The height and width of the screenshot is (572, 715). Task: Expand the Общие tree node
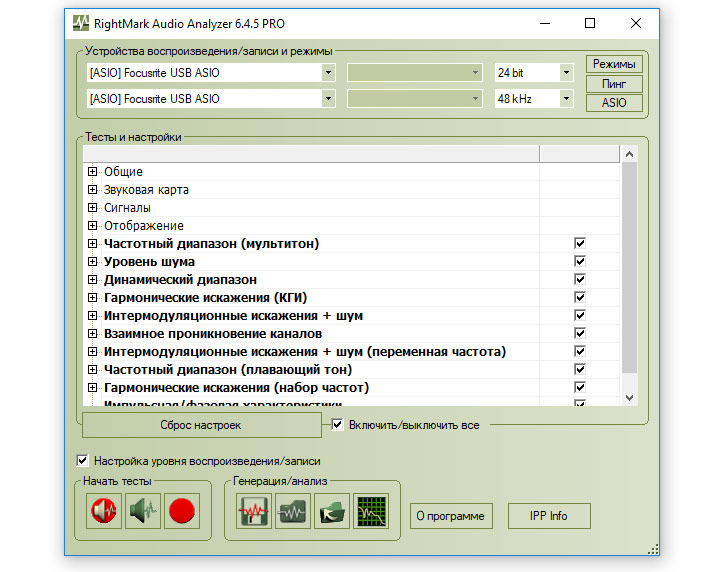click(x=93, y=172)
